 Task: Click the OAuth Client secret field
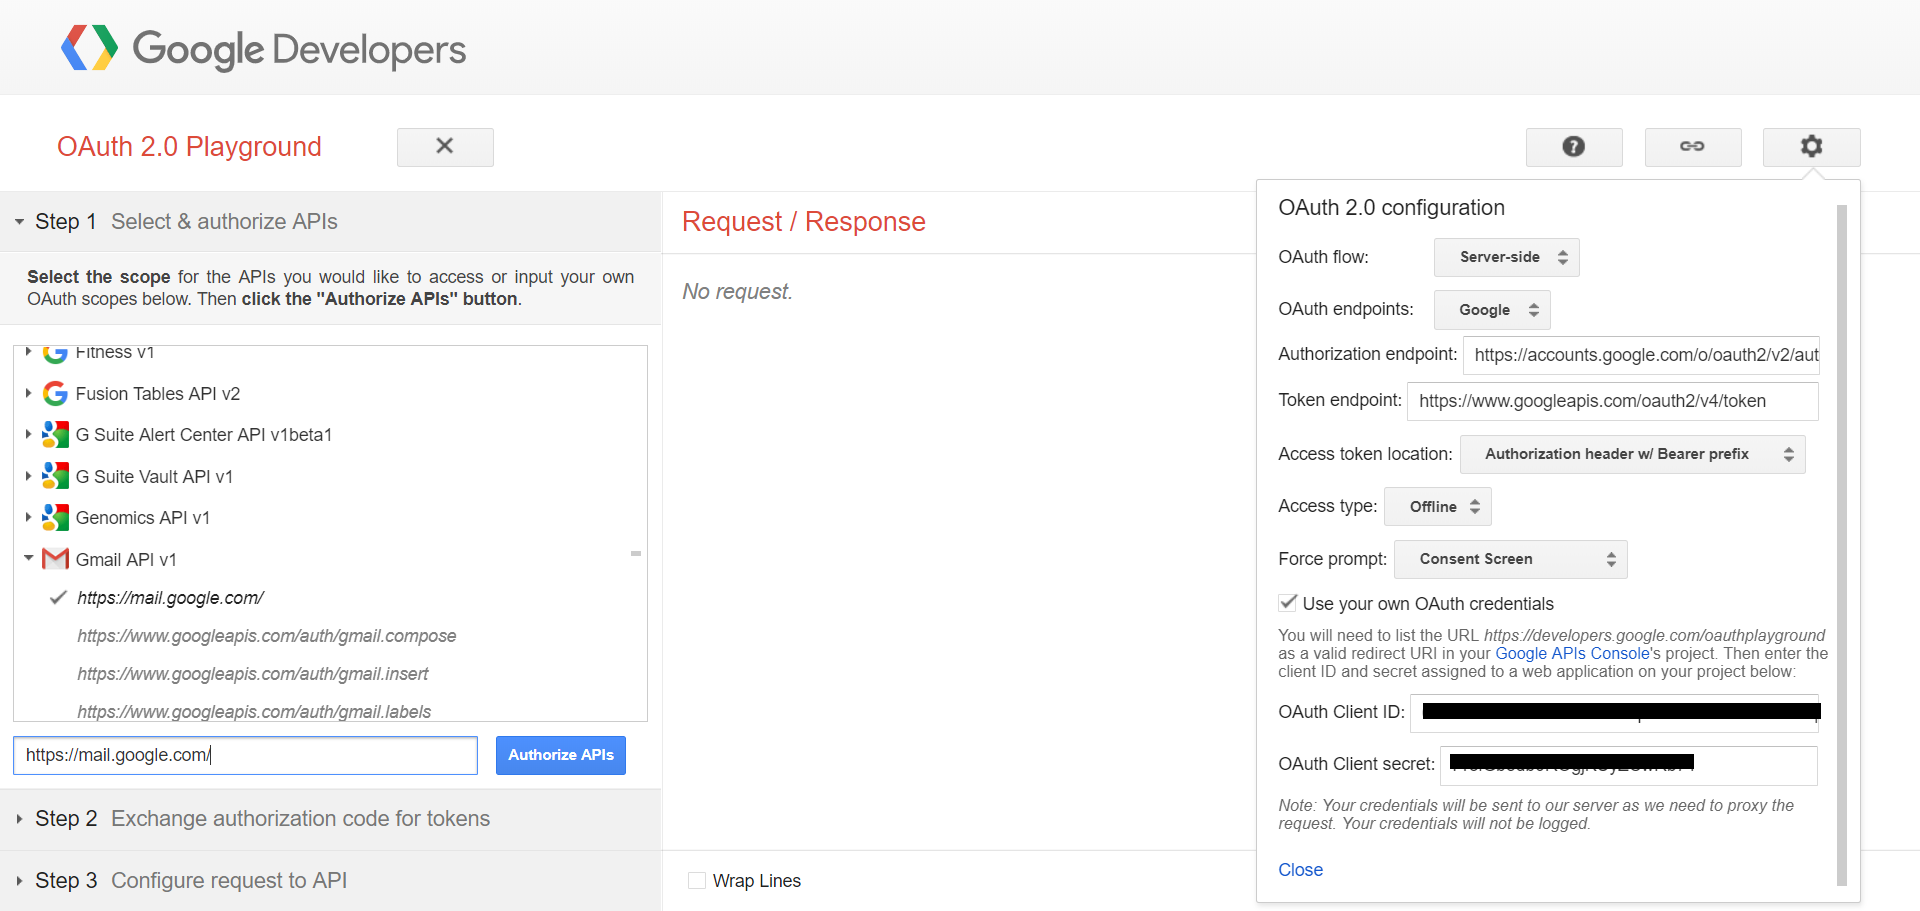click(x=1628, y=765)
